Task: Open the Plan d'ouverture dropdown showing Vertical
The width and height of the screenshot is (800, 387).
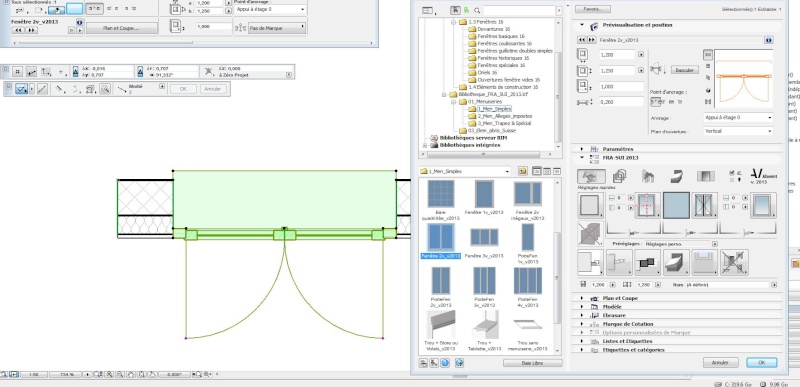Action: pos(738,132)
